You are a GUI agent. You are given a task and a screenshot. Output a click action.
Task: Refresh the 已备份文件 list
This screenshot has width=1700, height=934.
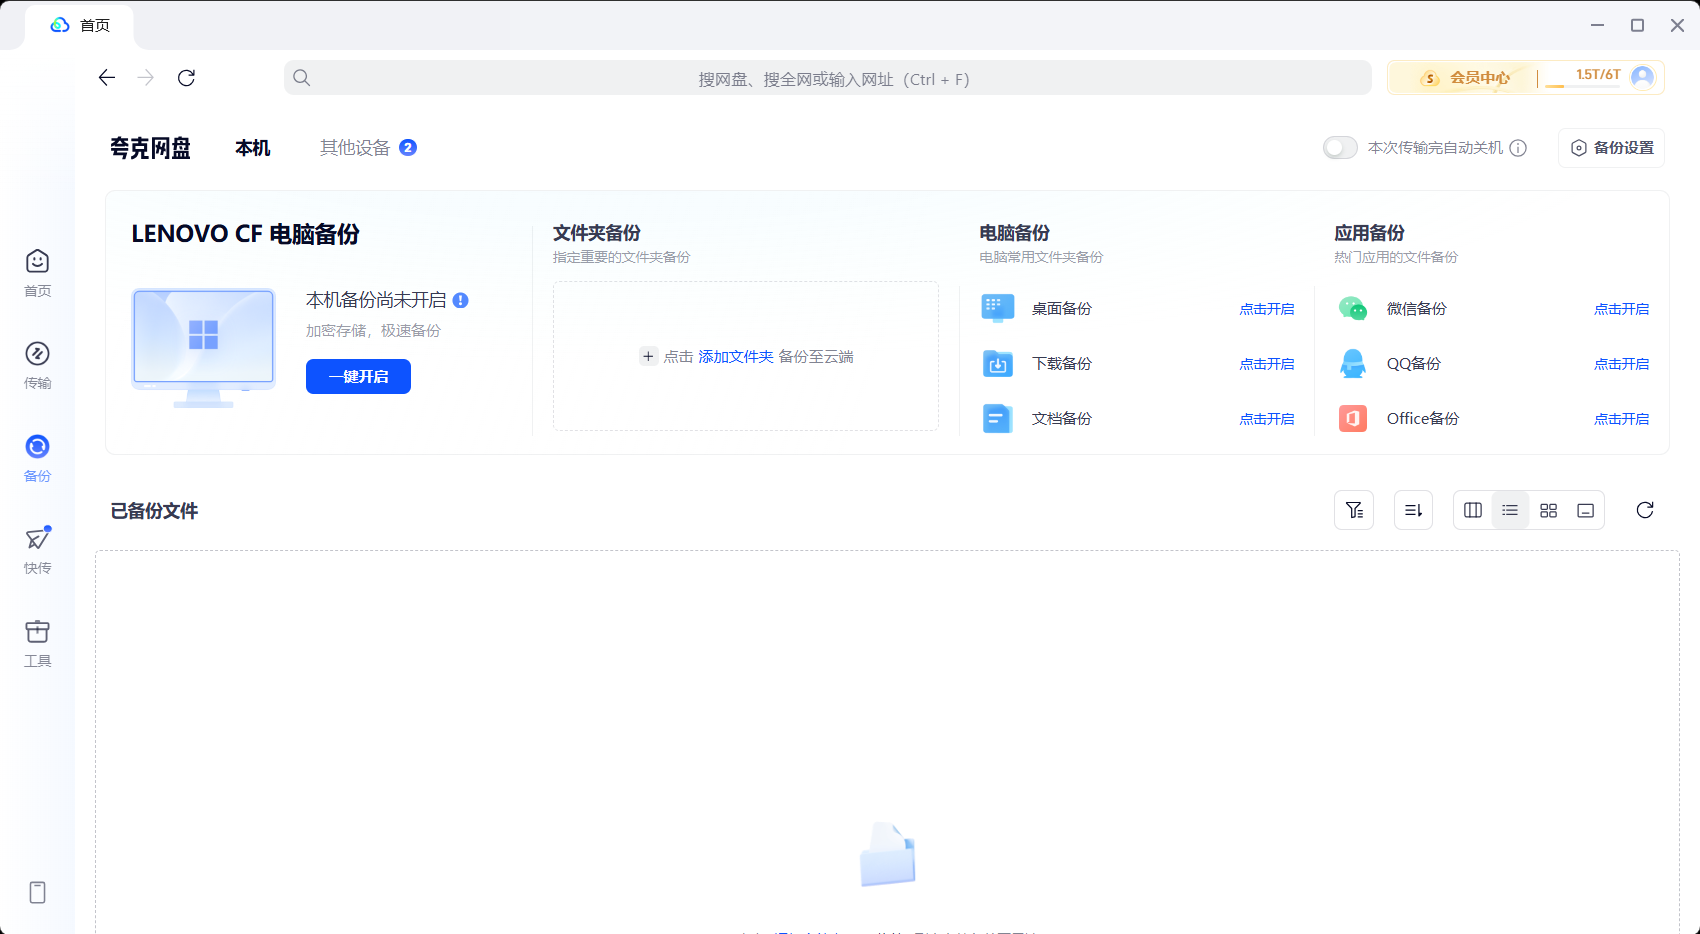click(1645, 510)
